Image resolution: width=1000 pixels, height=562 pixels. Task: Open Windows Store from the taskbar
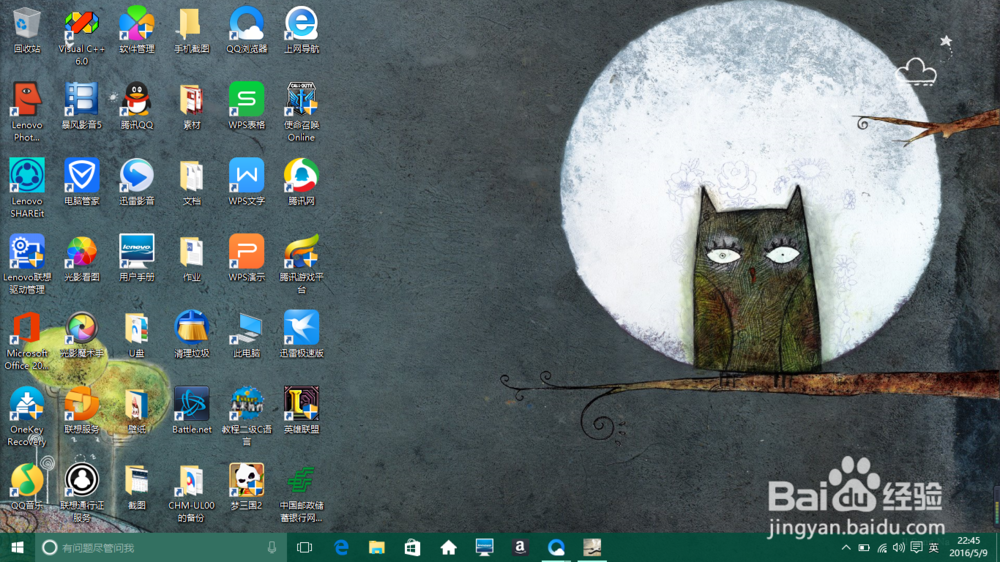(413, 547)
